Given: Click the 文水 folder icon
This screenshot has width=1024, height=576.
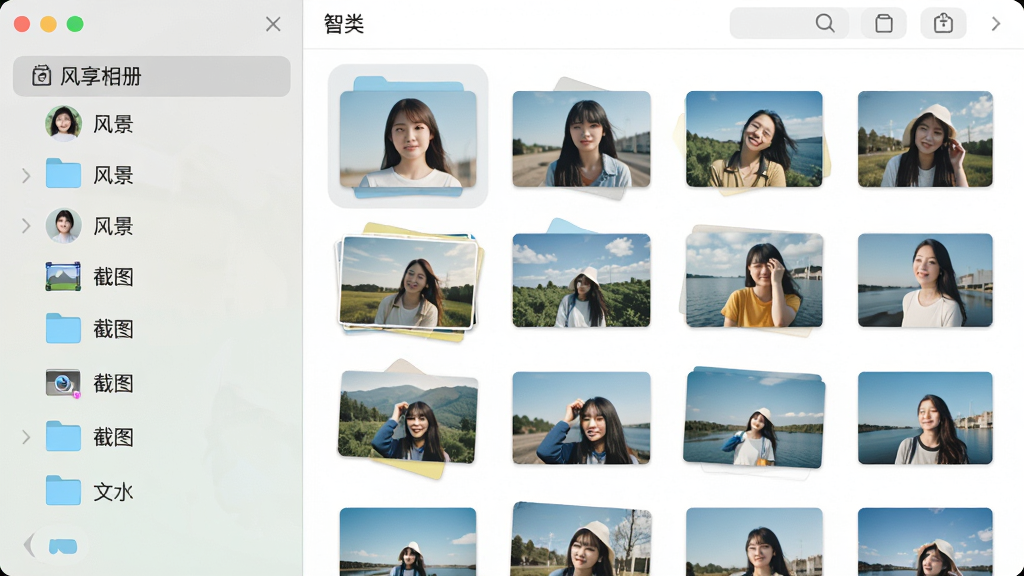Looking at the screenshot, I should tap(63, 490).
